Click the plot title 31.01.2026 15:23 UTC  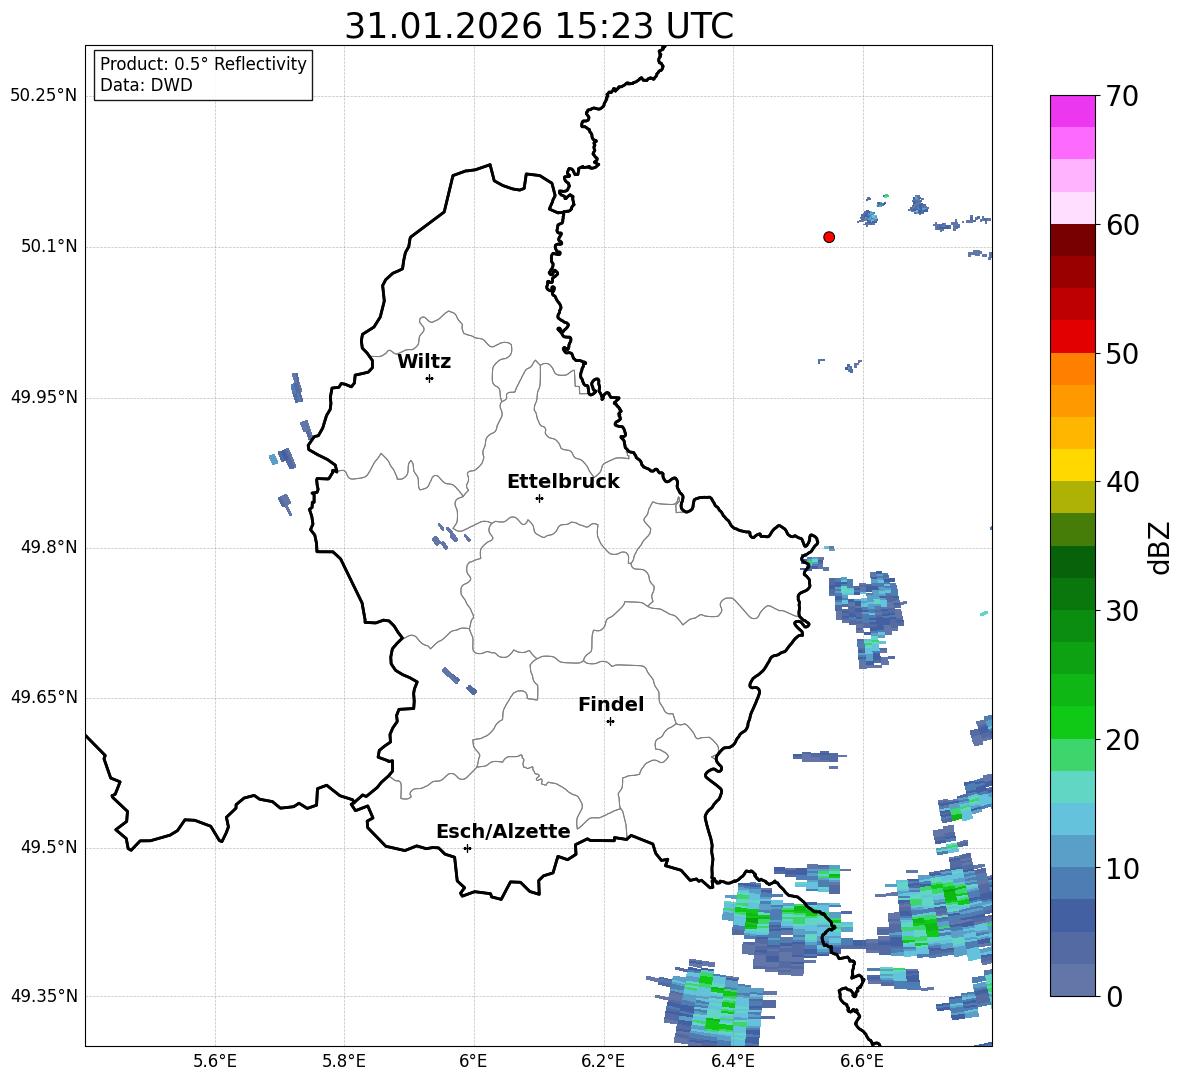coord(539,26)
